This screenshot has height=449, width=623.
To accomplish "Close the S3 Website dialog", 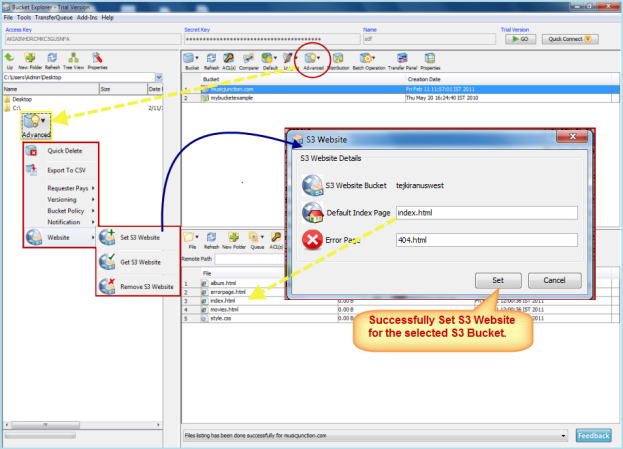I will (573, 136).
